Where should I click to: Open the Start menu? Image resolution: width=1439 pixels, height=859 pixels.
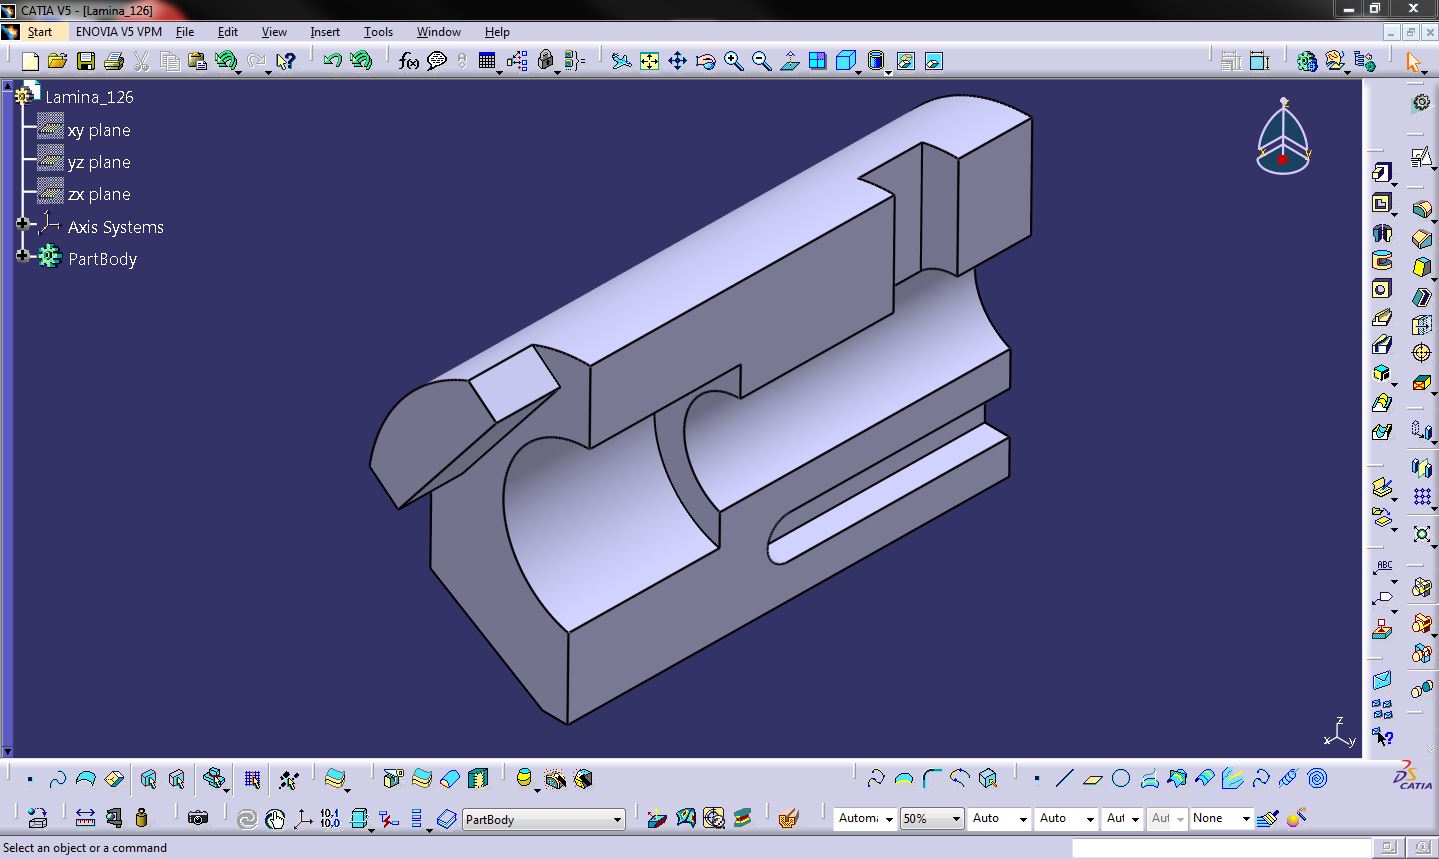39,32
